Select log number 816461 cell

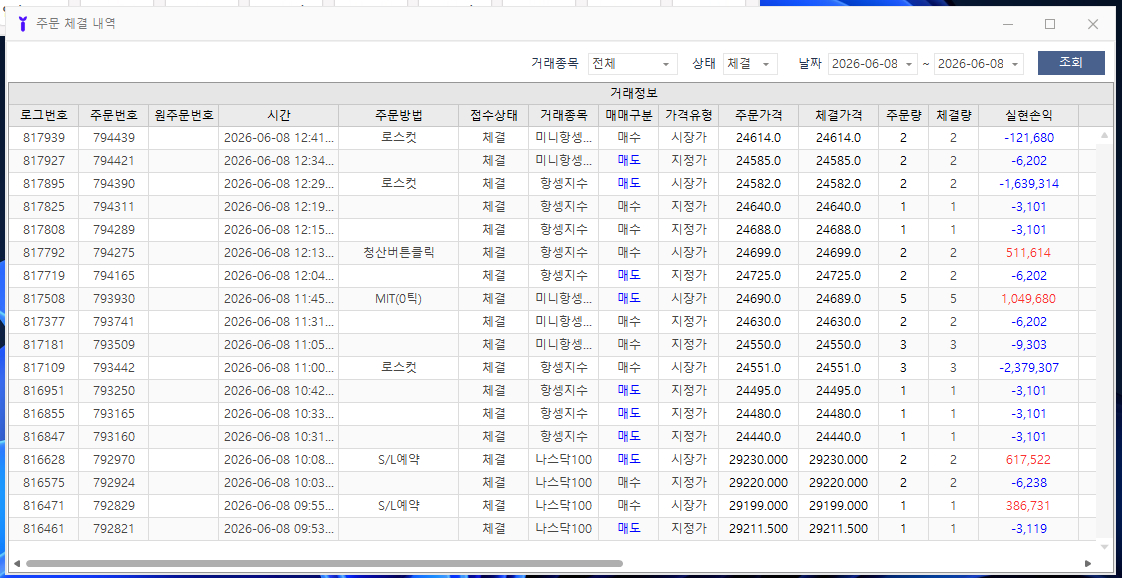pyautogui.click(x=44, y=529)
